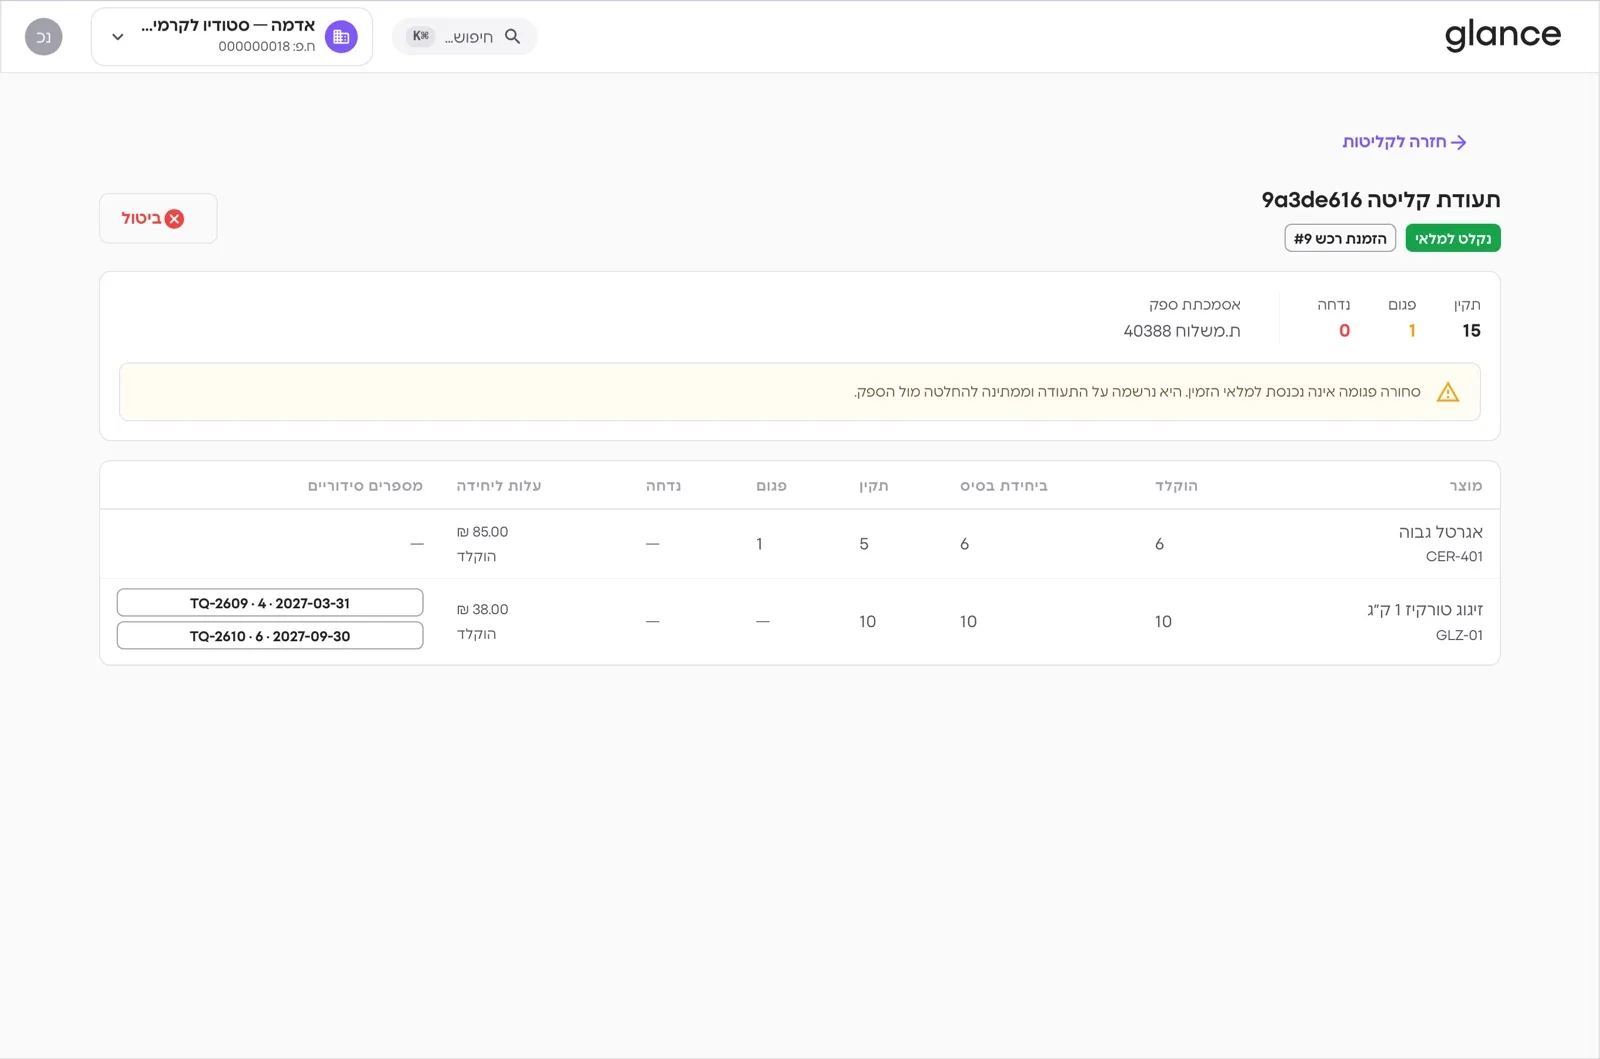Click the unit cost ₪ 85.00

tap(482, 532)
